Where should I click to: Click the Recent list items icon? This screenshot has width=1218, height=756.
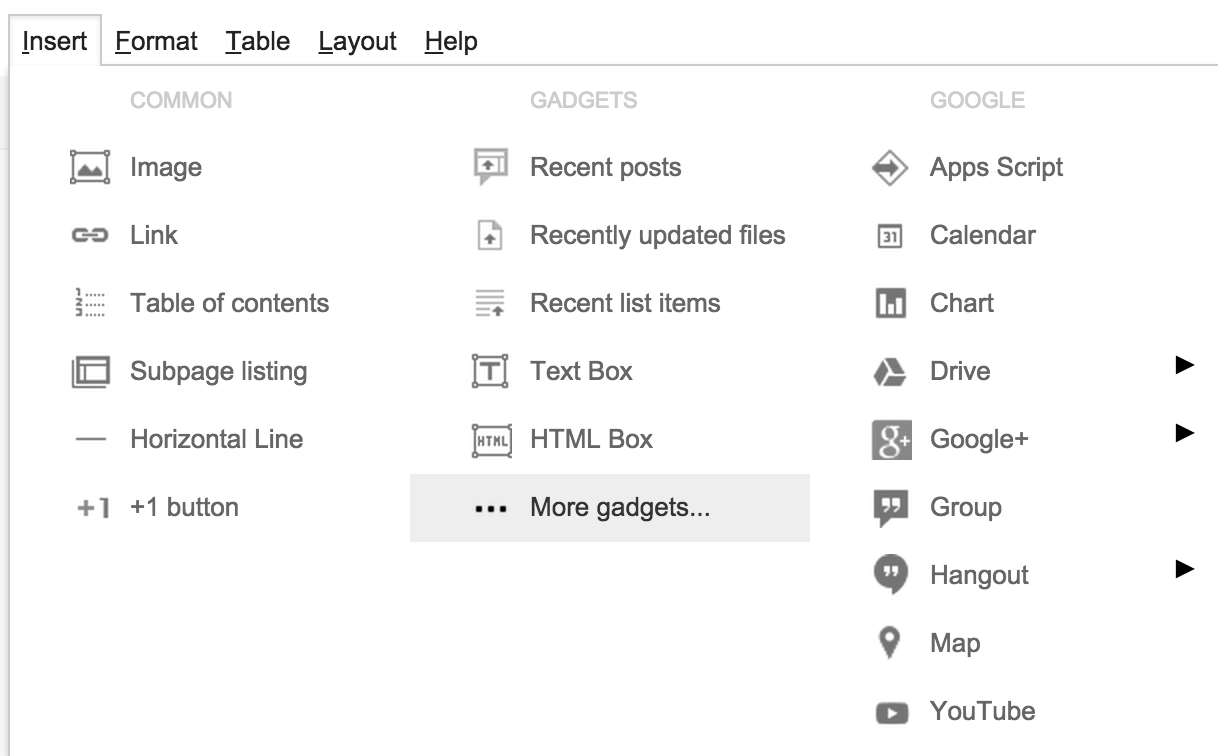[490, 303]
